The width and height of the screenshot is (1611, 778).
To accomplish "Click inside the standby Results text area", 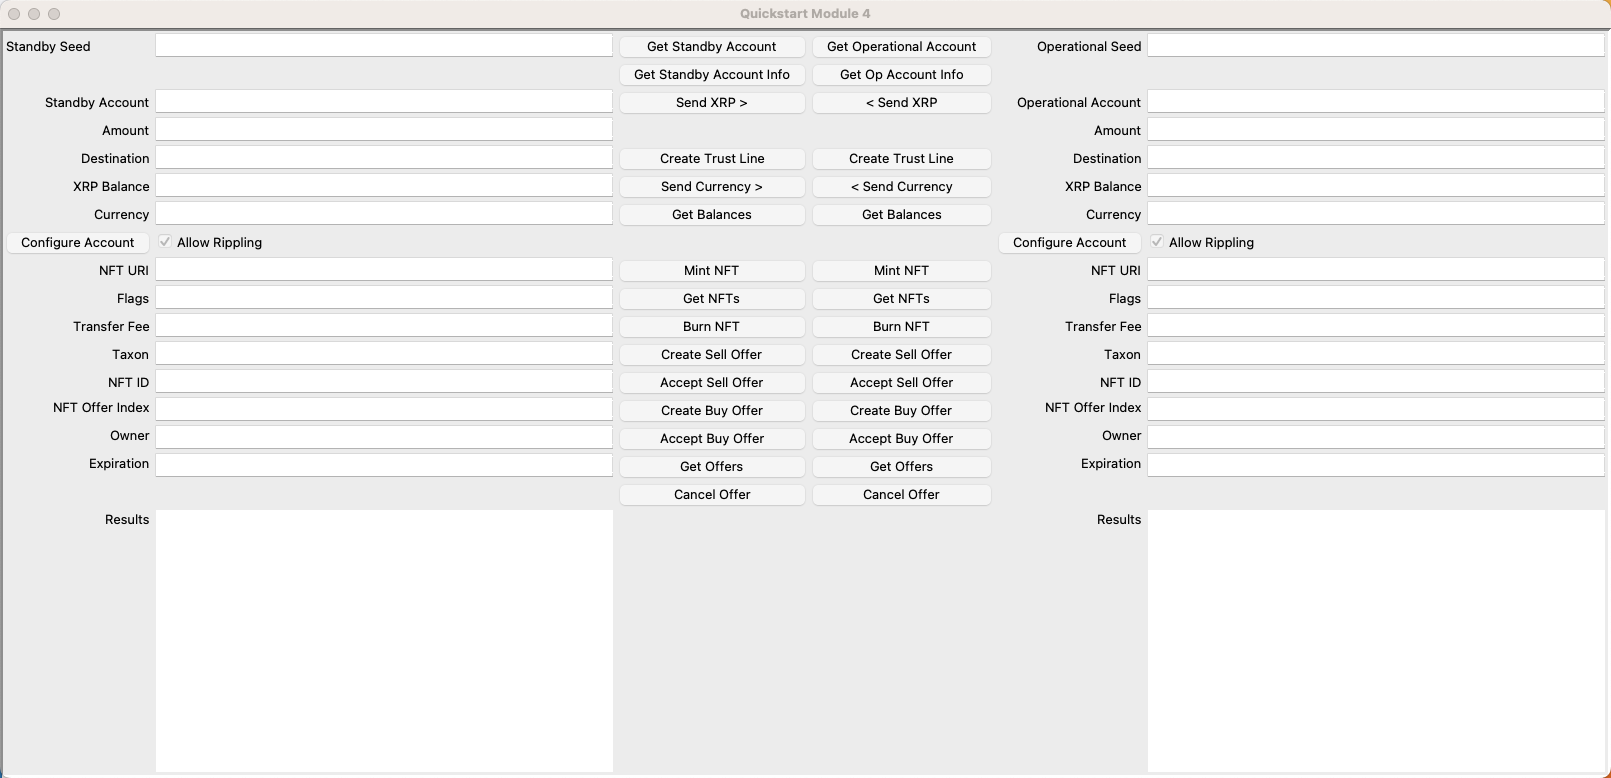I will coord(383,640).
